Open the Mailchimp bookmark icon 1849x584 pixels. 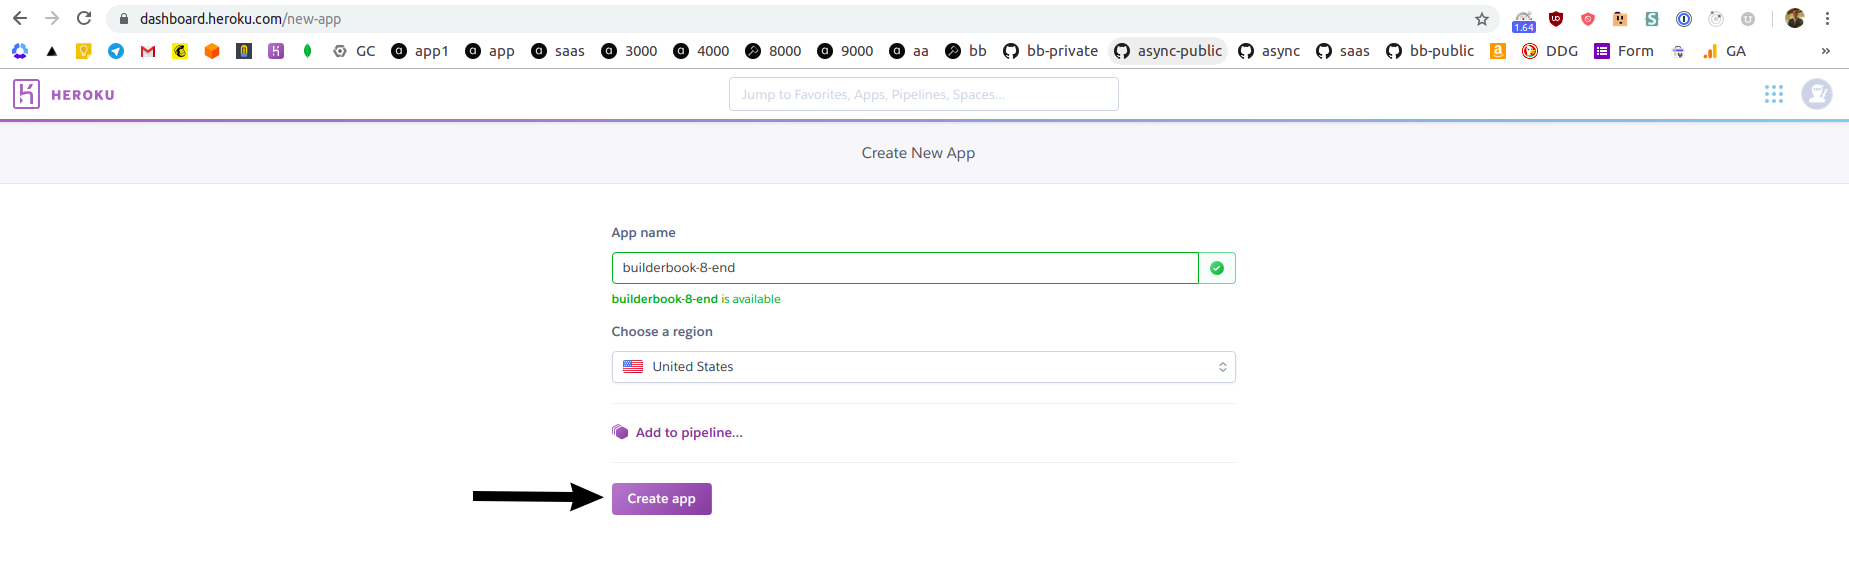(180, 51)
